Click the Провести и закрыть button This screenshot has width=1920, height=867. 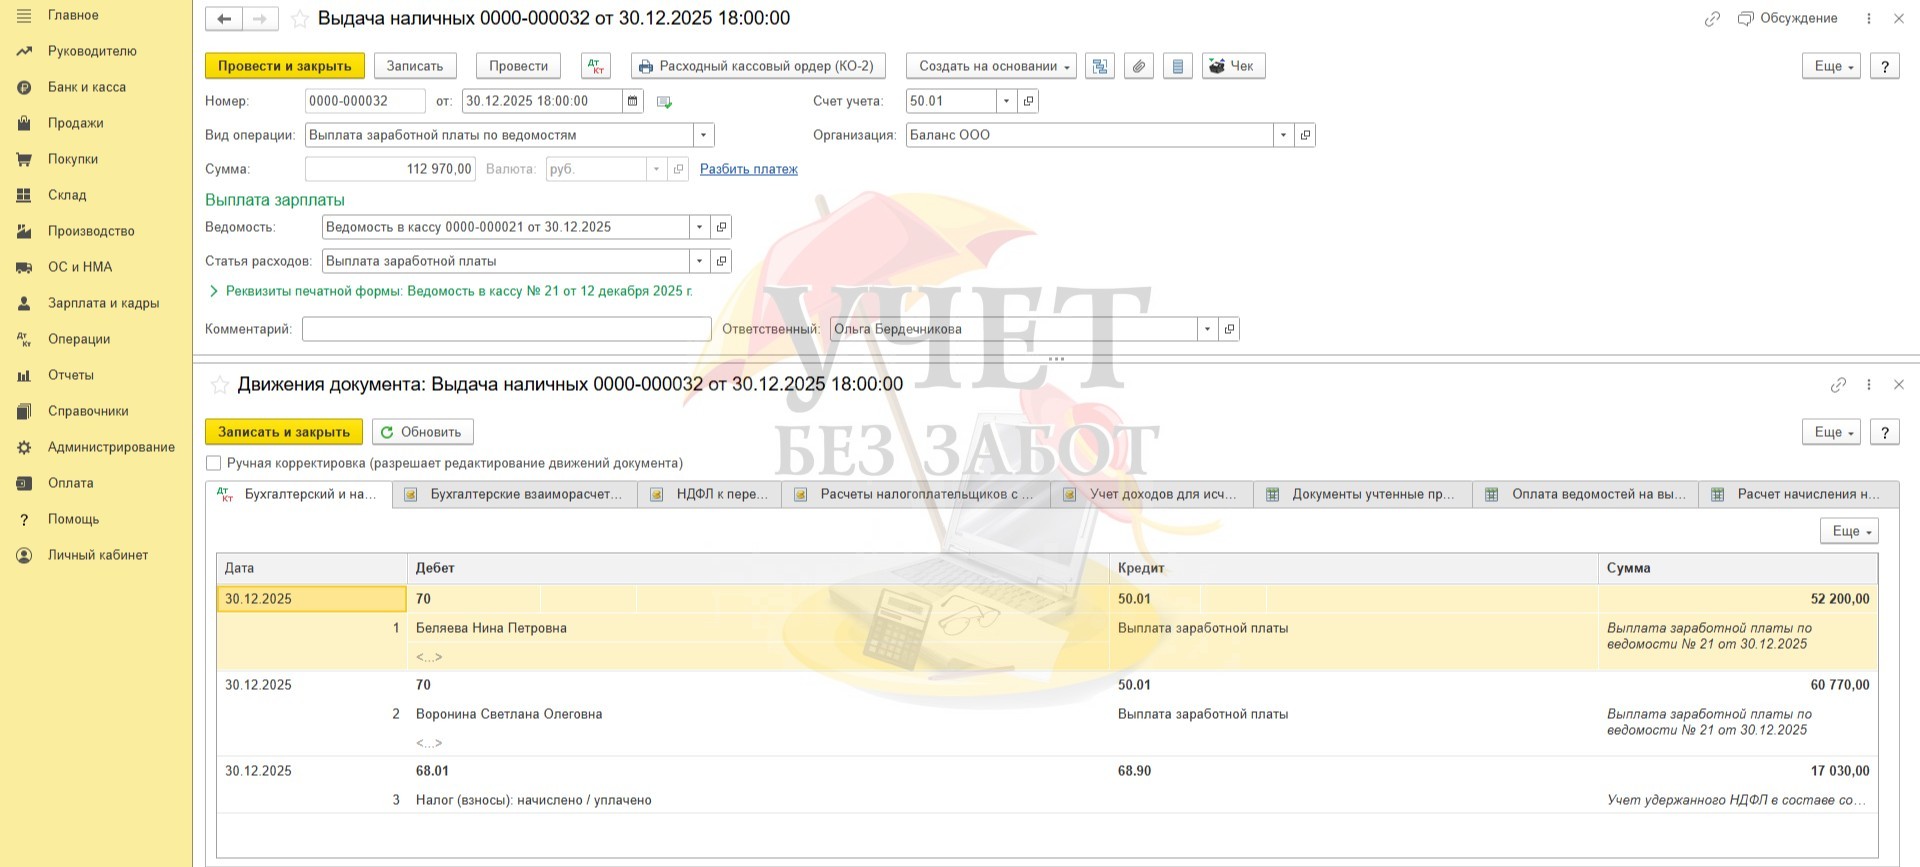pos(284,66)
